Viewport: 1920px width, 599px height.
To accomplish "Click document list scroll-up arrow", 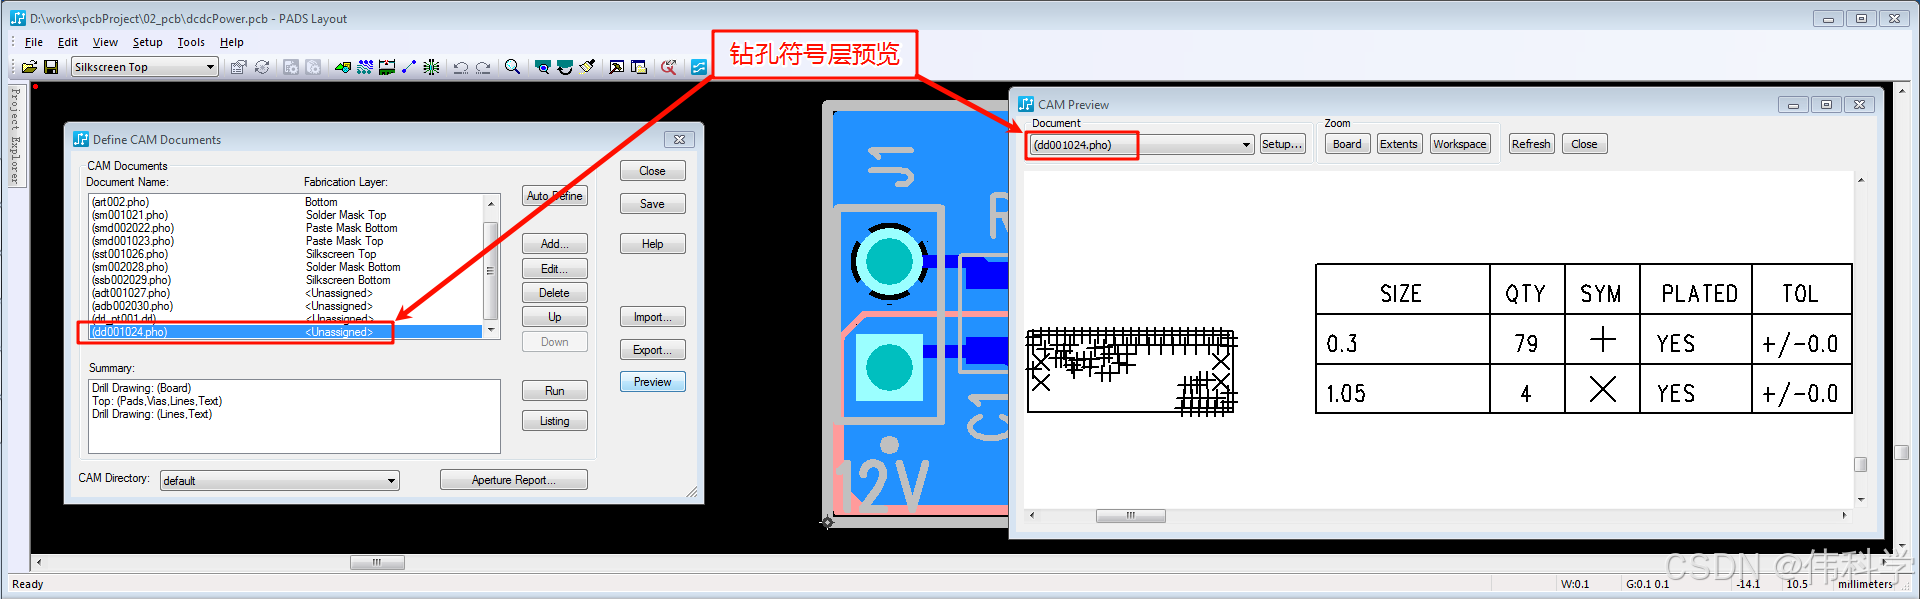I will pyautogui.click(x=491, y=203).
